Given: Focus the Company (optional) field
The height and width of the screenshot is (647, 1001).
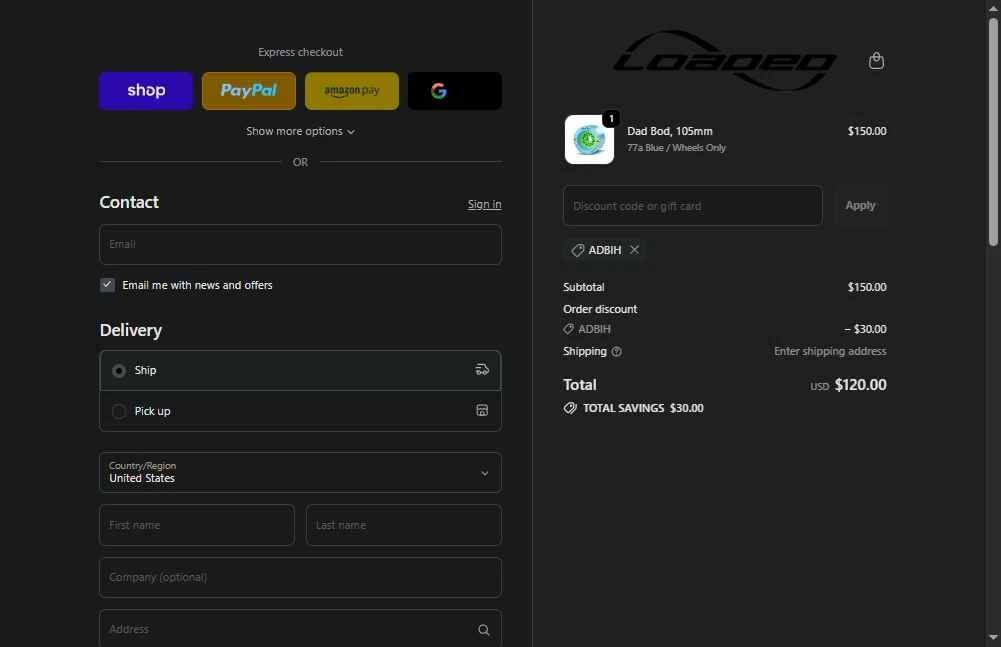Looking at the screenshot, I should (300, 577).
